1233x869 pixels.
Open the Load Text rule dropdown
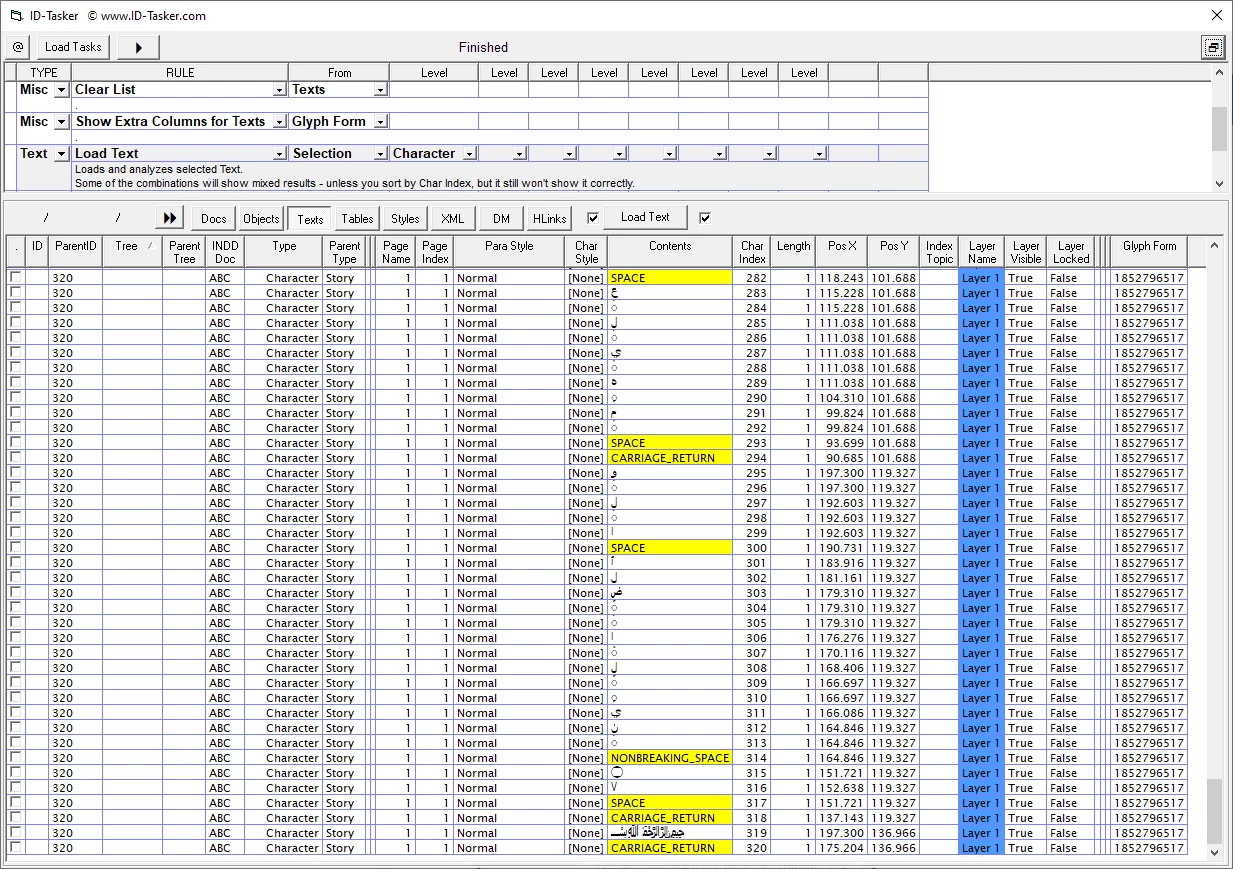[x=279, y=154]
